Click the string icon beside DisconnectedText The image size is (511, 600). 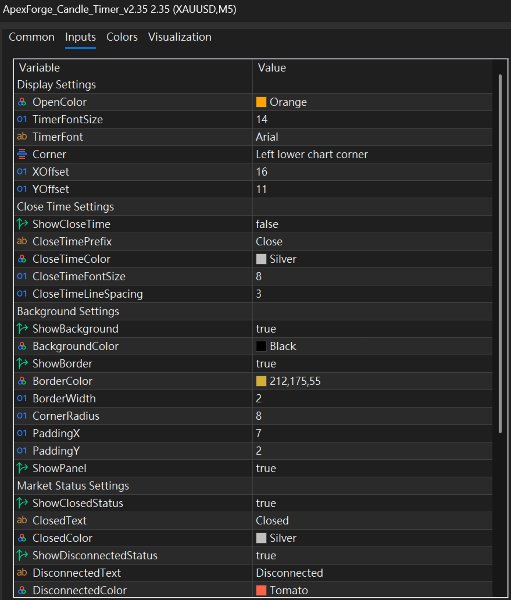point(22,573)
